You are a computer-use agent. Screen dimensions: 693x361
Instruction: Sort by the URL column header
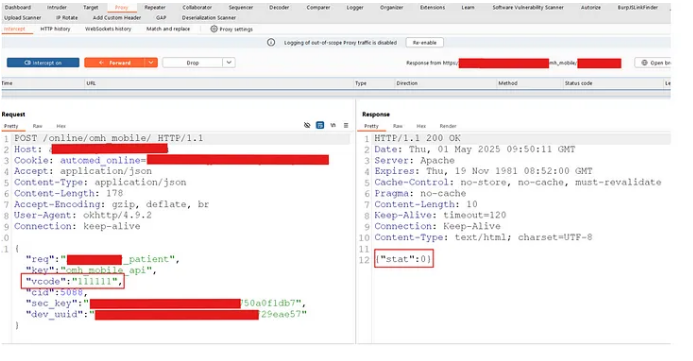[91, 83]
